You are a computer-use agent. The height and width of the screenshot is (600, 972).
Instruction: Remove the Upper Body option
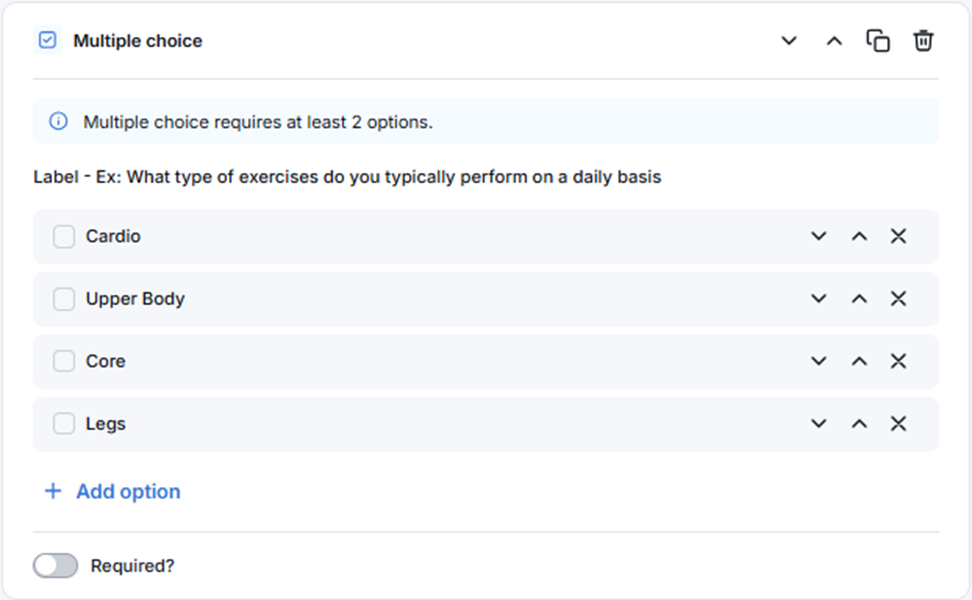pos(898,299)
